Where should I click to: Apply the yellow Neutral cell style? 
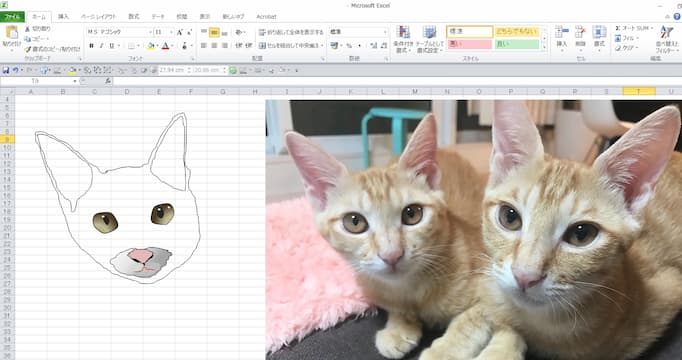coord(517,32)
